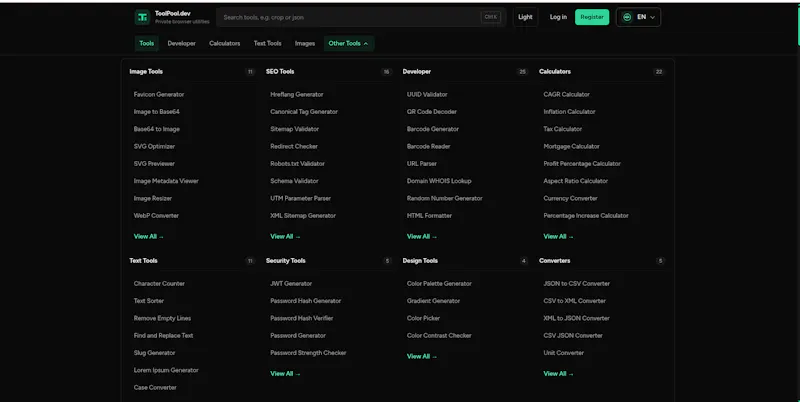Open JWT Generator tool
Viewport: 800px width, 402px height.
coord(291,284)
